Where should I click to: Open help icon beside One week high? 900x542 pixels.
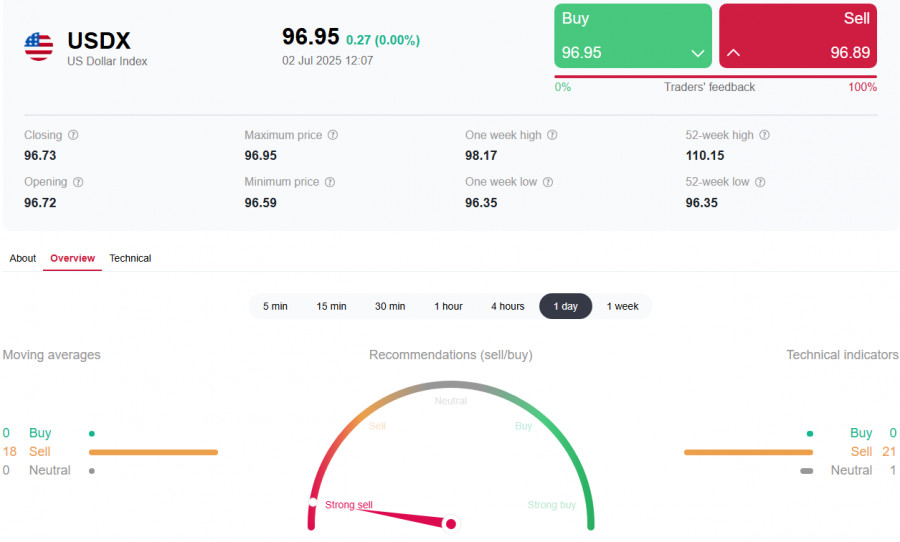coord(552,135)
